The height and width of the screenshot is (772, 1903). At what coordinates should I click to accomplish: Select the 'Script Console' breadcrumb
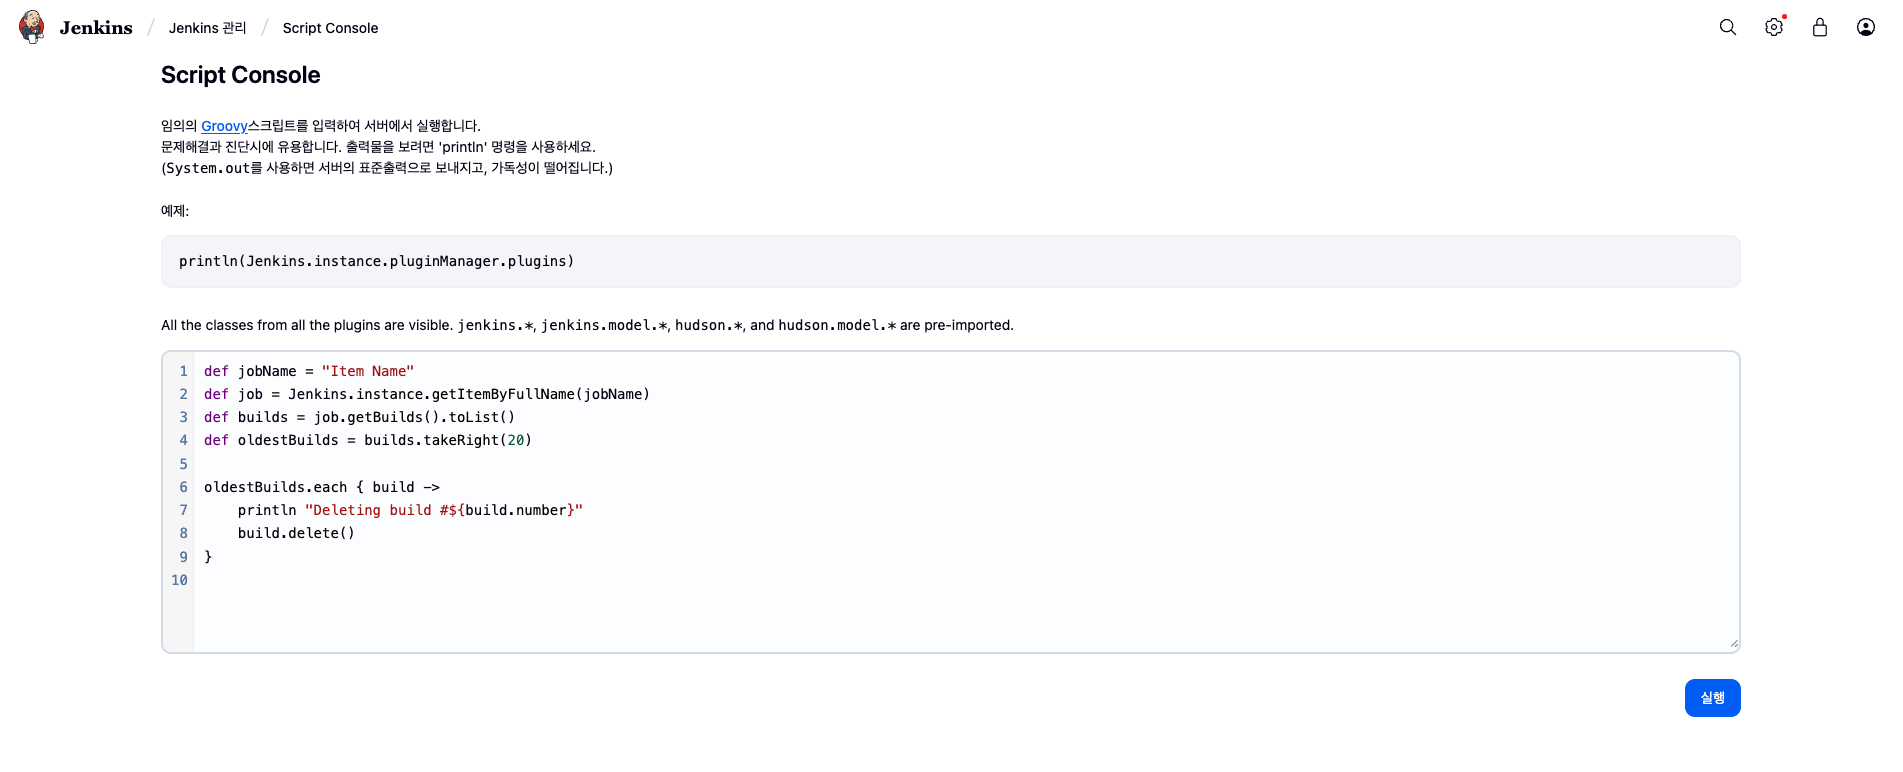click(x=330, y=28)
